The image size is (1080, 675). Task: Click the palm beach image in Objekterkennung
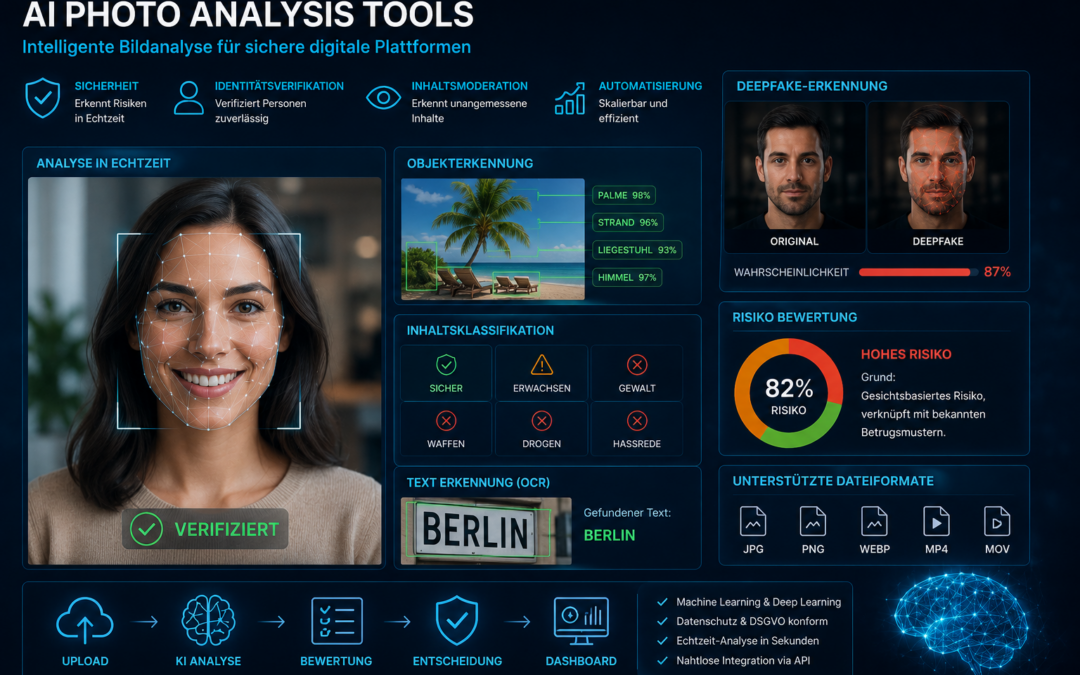click(492, 239)
